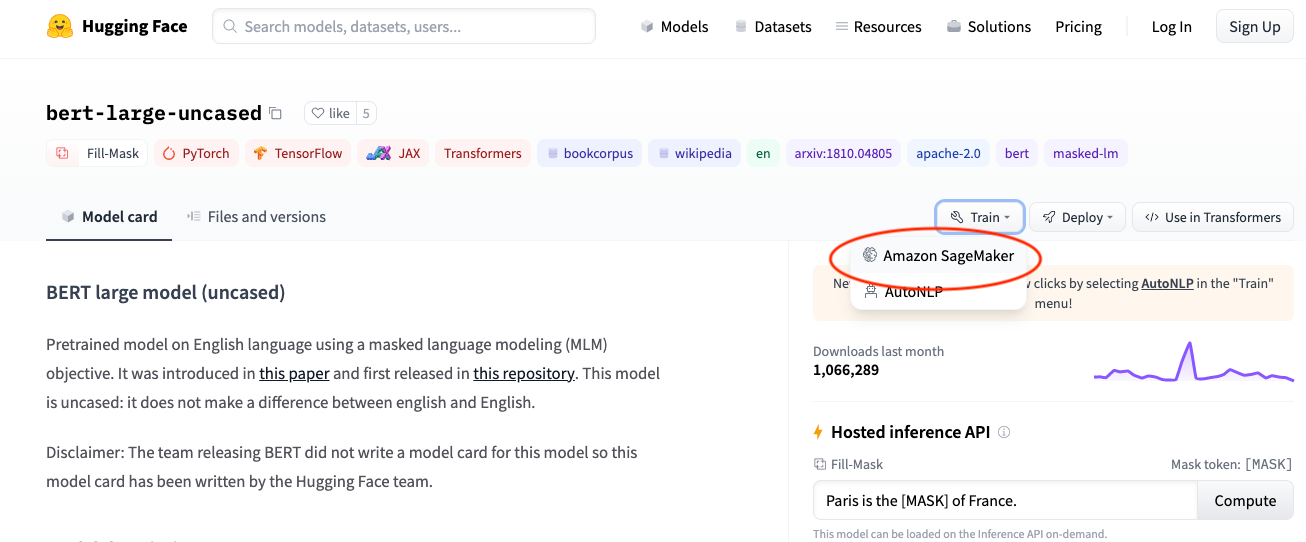Expand the Deploy dropdown

pyautogui.click(x=1077, y=217)
